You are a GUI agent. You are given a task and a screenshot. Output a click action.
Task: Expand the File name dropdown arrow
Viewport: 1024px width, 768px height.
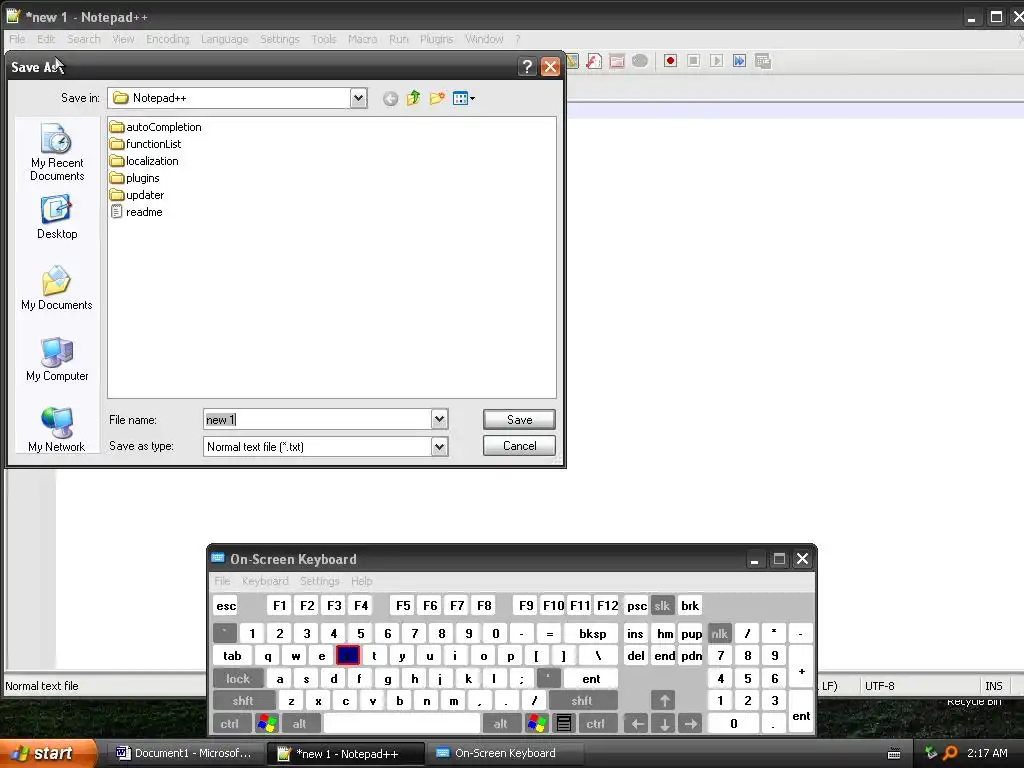point(440,419)
